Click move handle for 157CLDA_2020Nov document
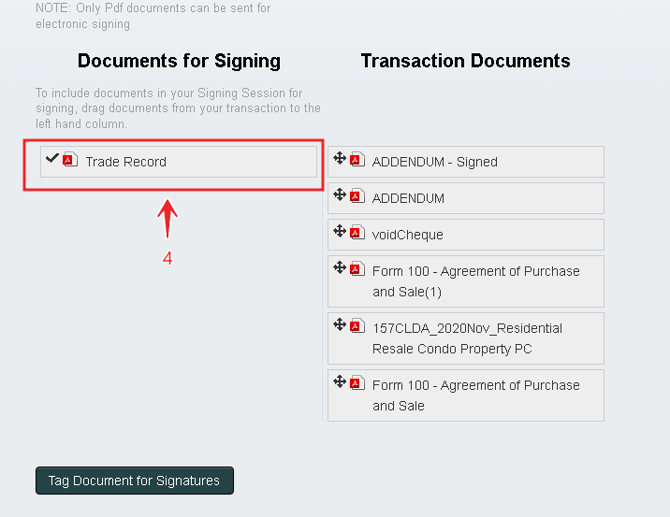 coord(340,325)
